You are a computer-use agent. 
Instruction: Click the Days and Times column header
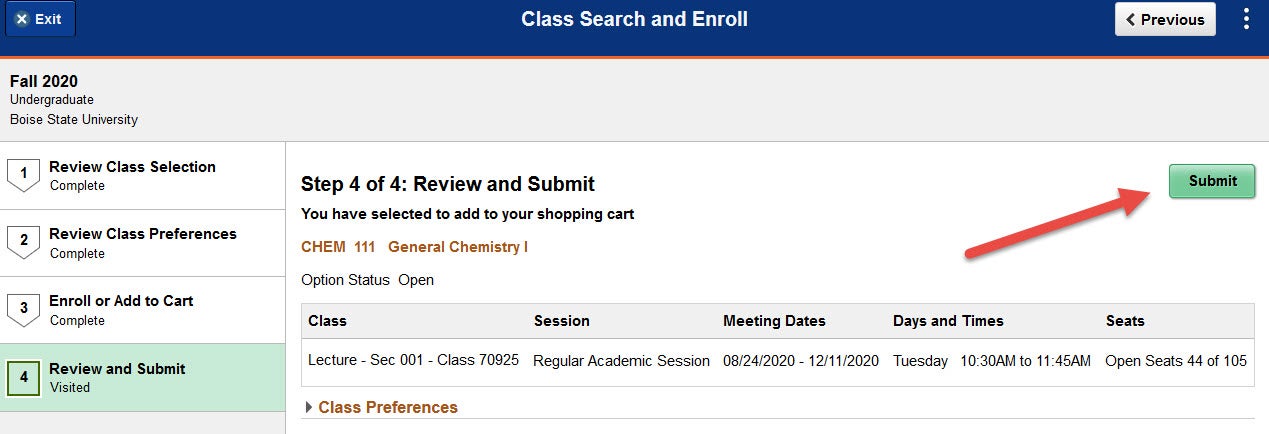948,321
